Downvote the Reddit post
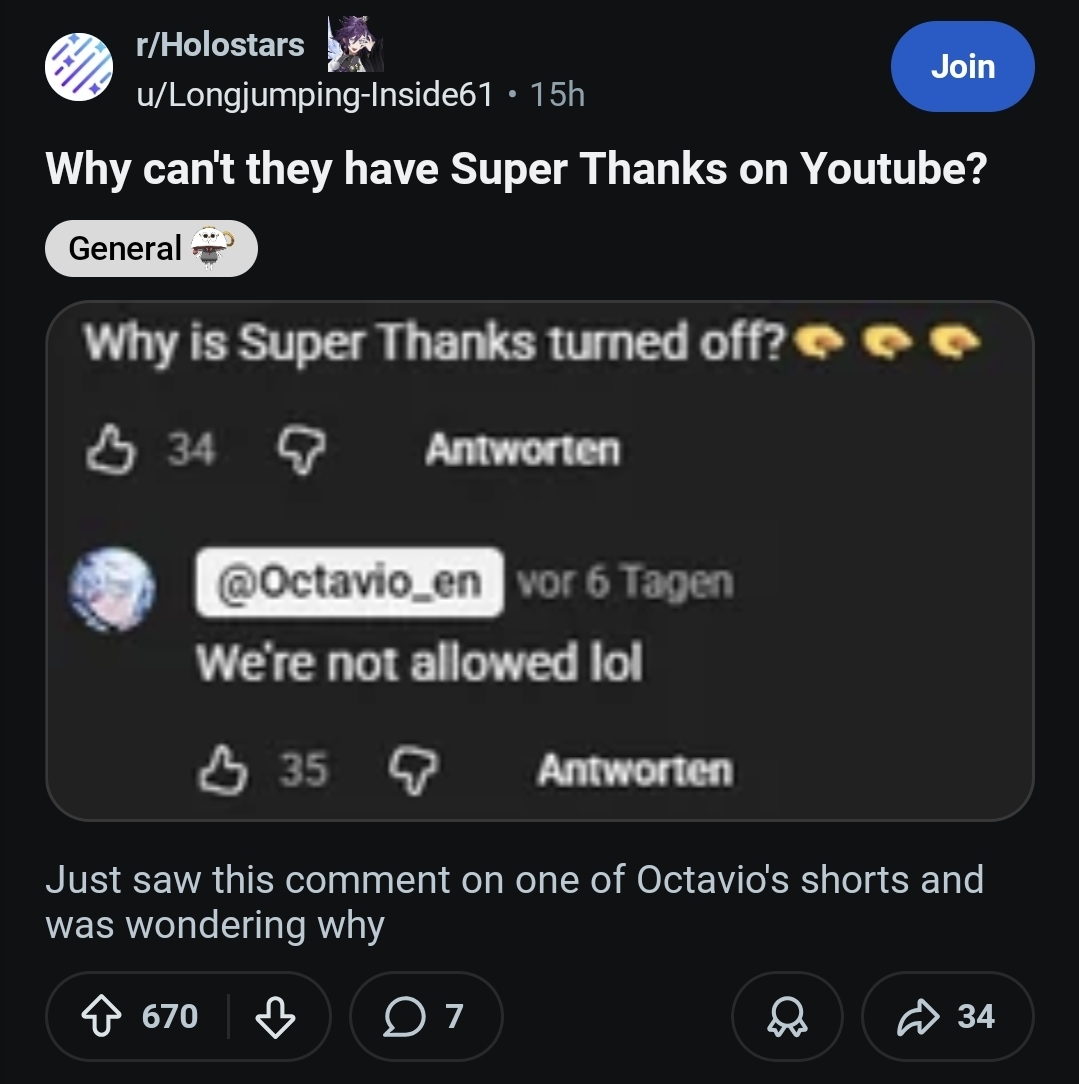 275,1017
